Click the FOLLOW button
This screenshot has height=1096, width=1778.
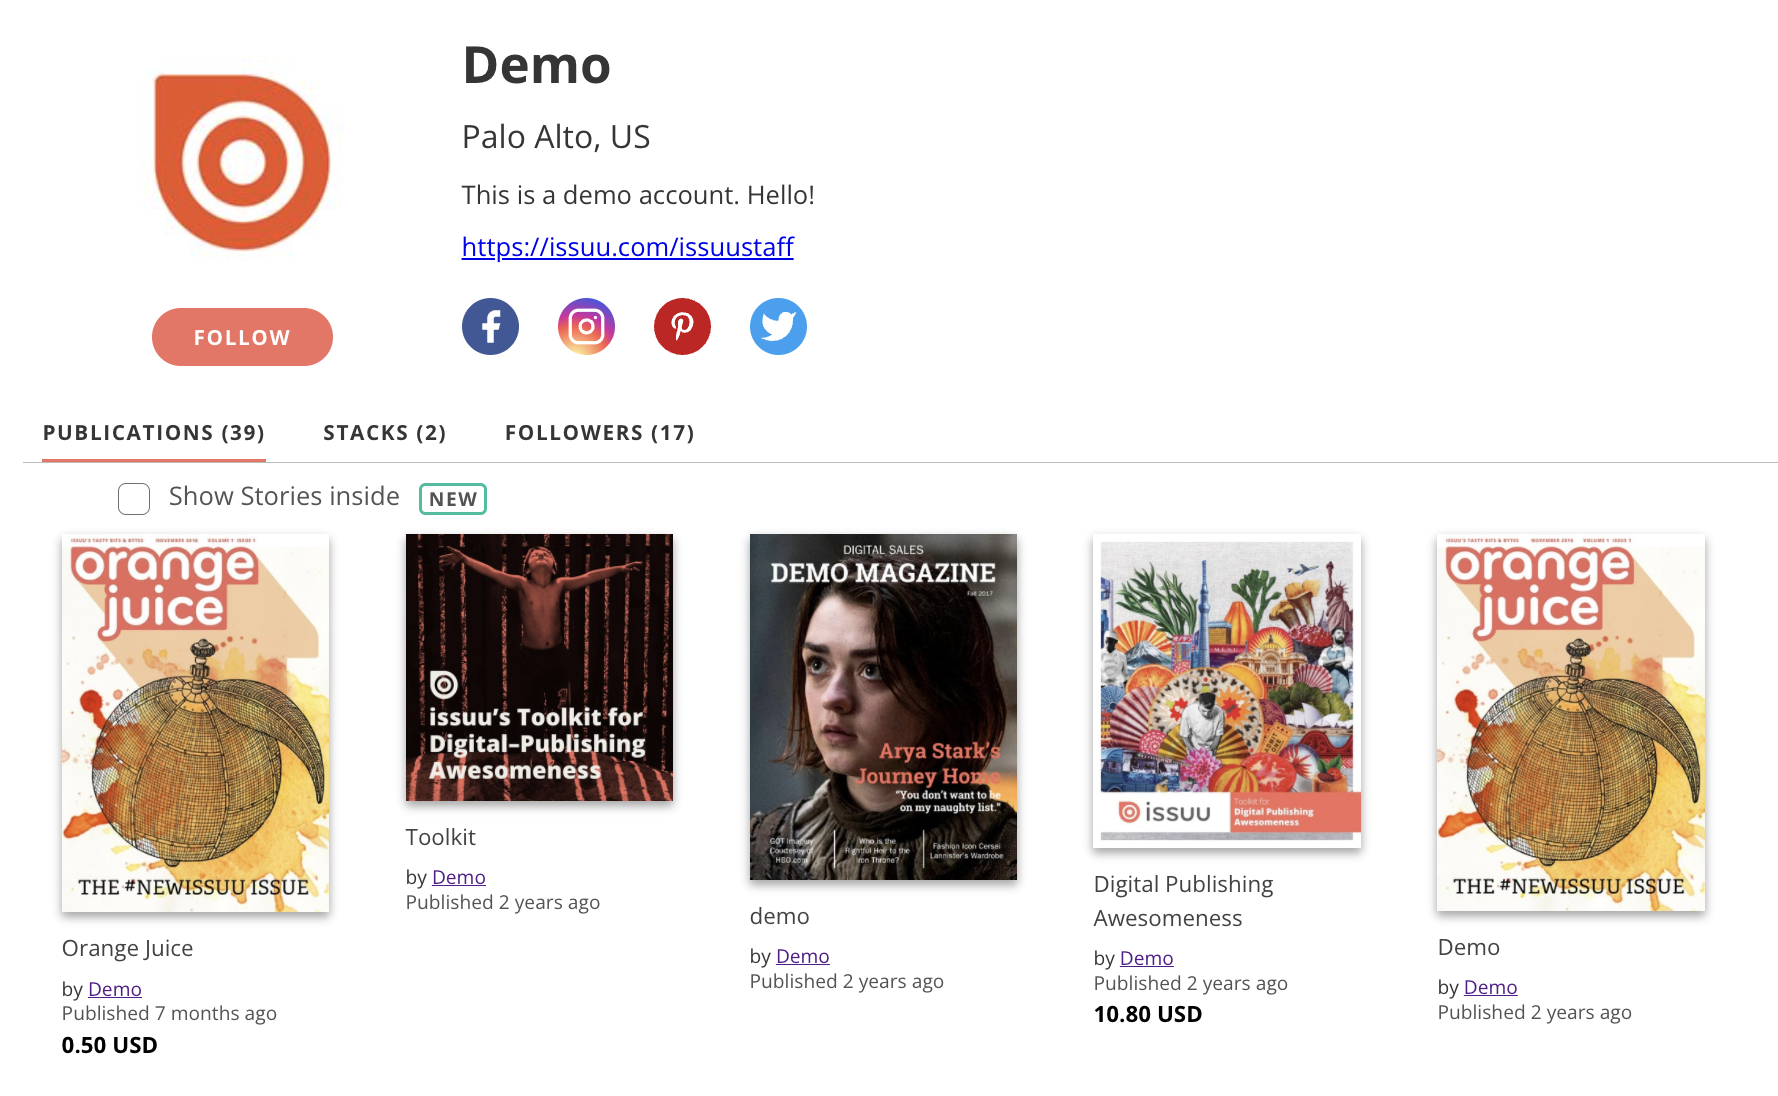tap(242, 337)
